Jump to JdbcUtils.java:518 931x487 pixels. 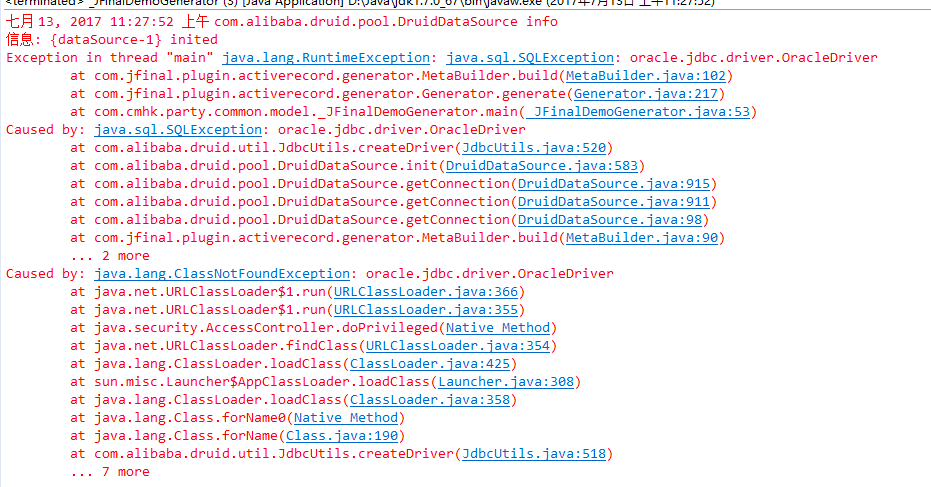(x=534, y=454)
